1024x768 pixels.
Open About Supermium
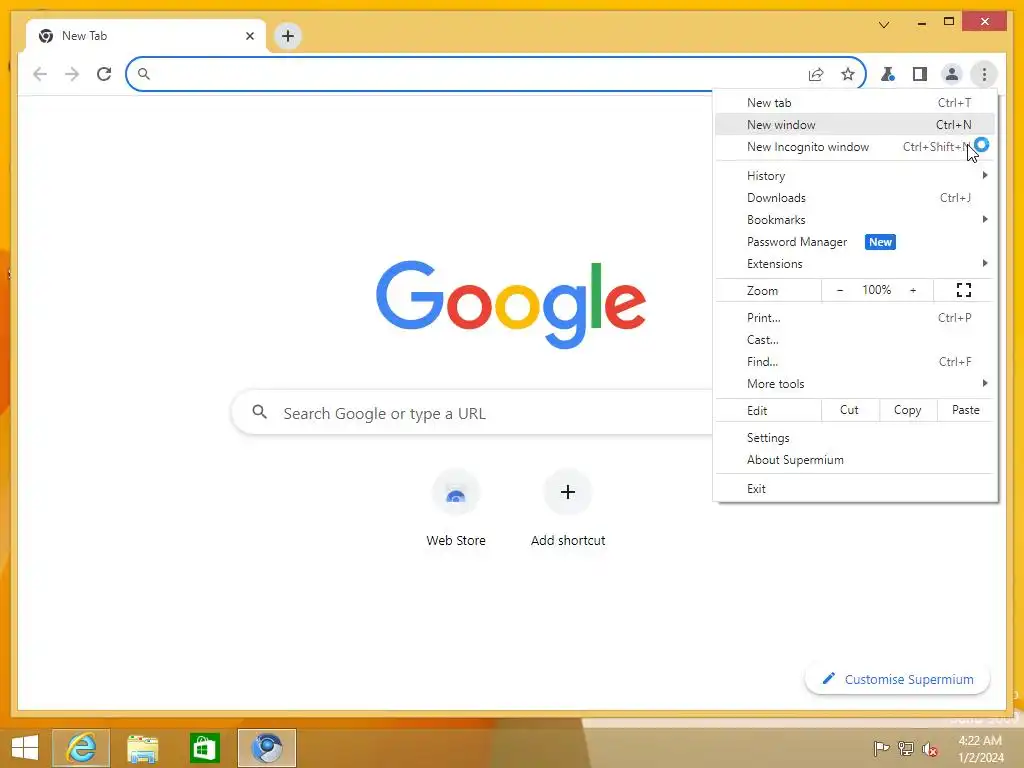[x=855, y=460]
